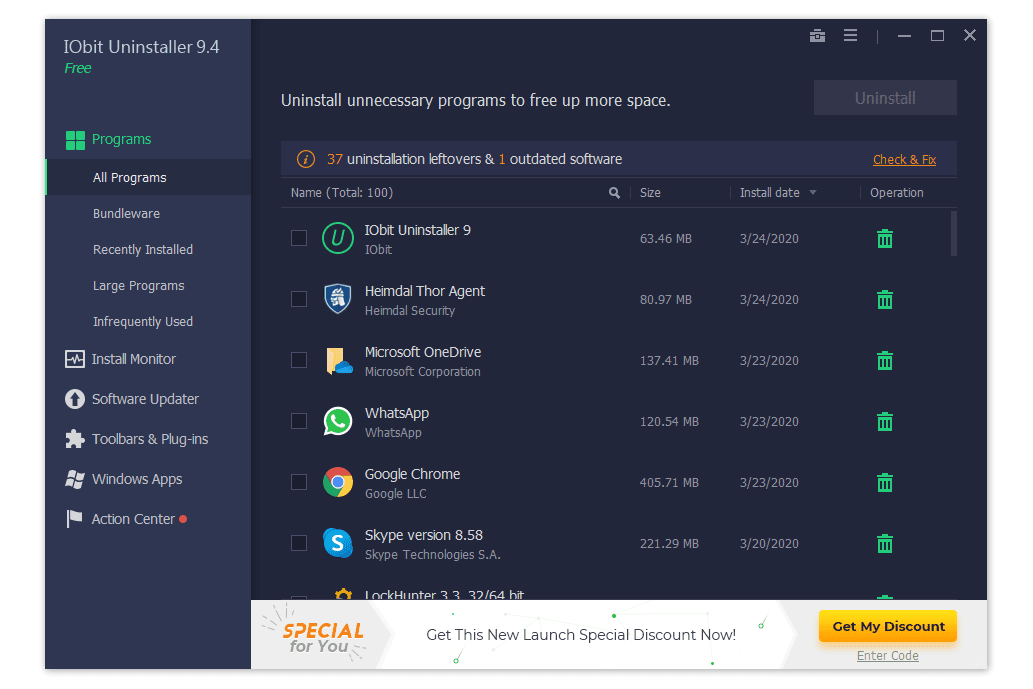
Task: Click the search magnifier in Name column
Action: pos(615,193)
